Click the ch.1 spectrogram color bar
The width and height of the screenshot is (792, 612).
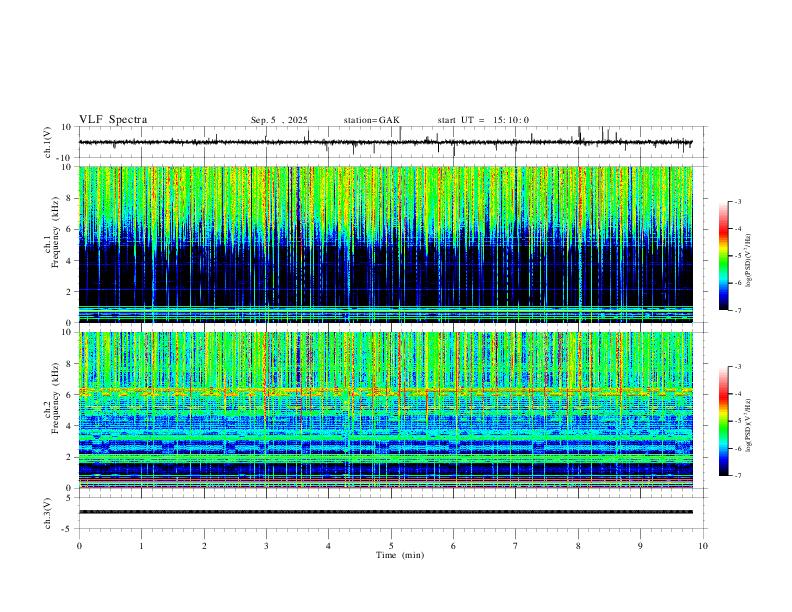click(x=723, y=256)
